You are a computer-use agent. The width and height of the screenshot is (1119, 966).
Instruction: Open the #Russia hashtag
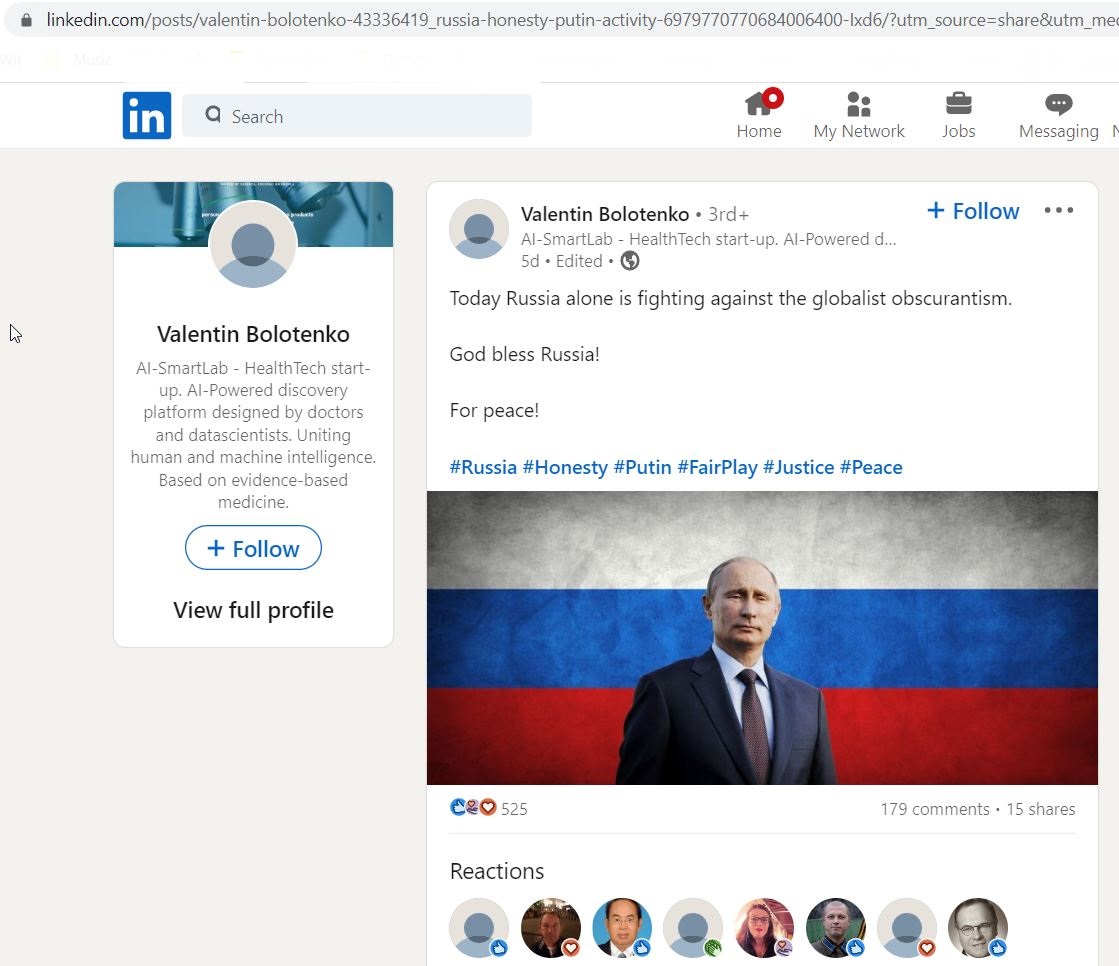483,467
